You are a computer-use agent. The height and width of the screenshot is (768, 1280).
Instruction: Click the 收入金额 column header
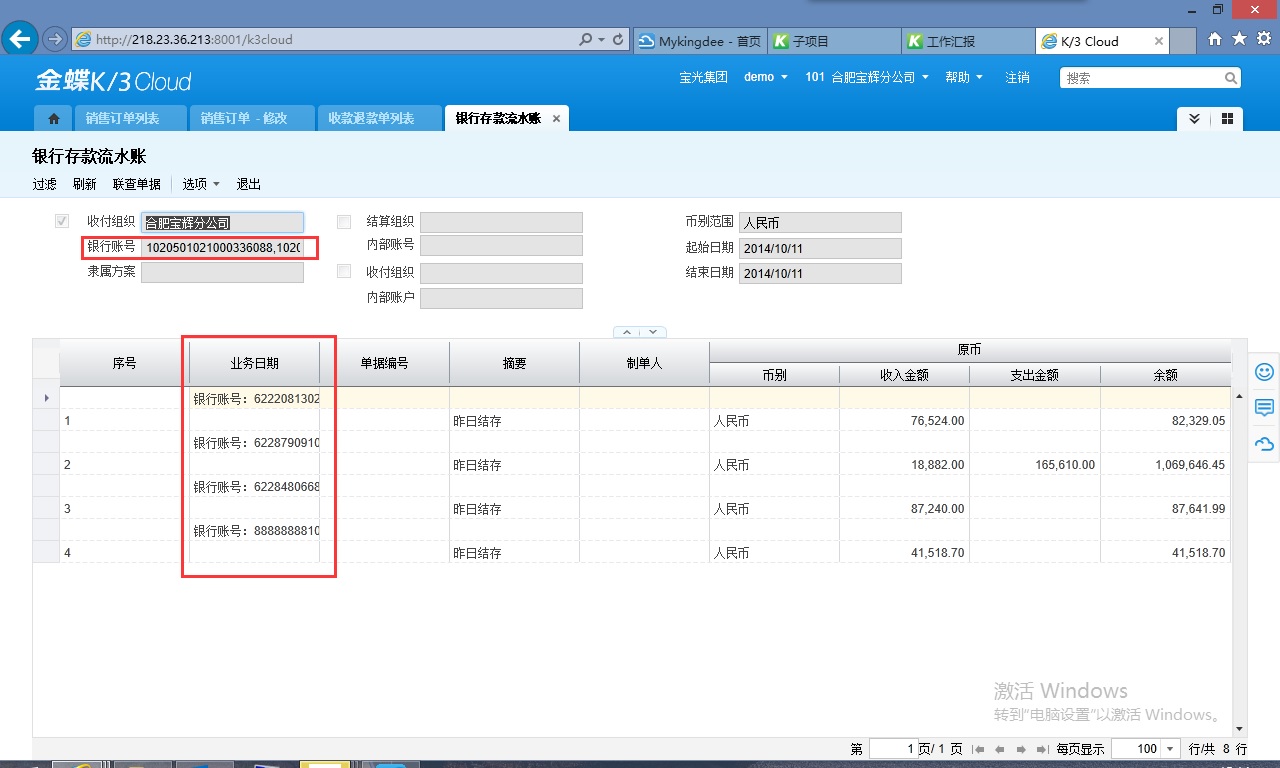click(904, 375)
